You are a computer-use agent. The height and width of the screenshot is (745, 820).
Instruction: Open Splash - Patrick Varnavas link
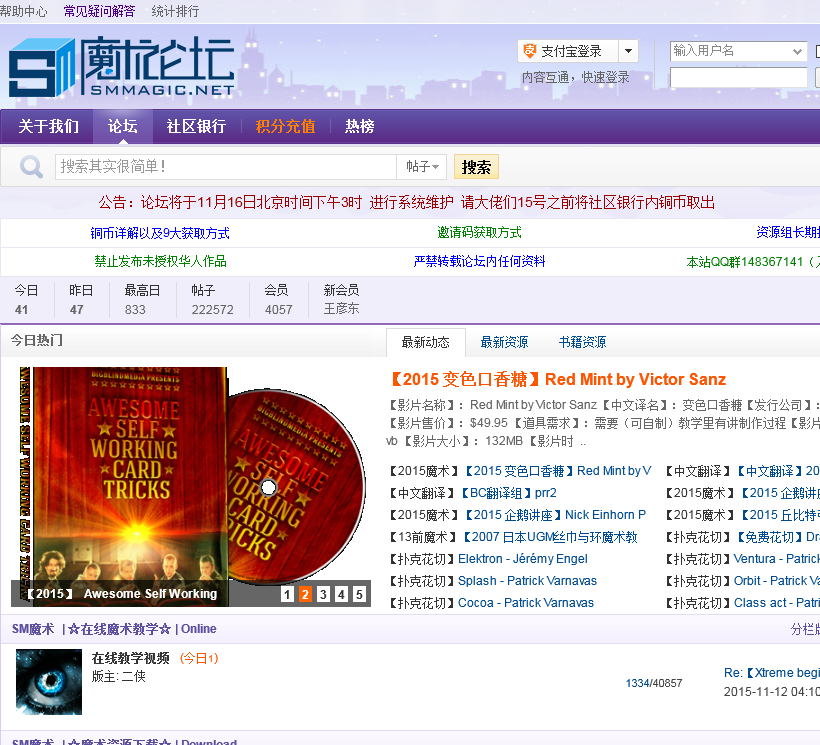[x=527, y=581]
